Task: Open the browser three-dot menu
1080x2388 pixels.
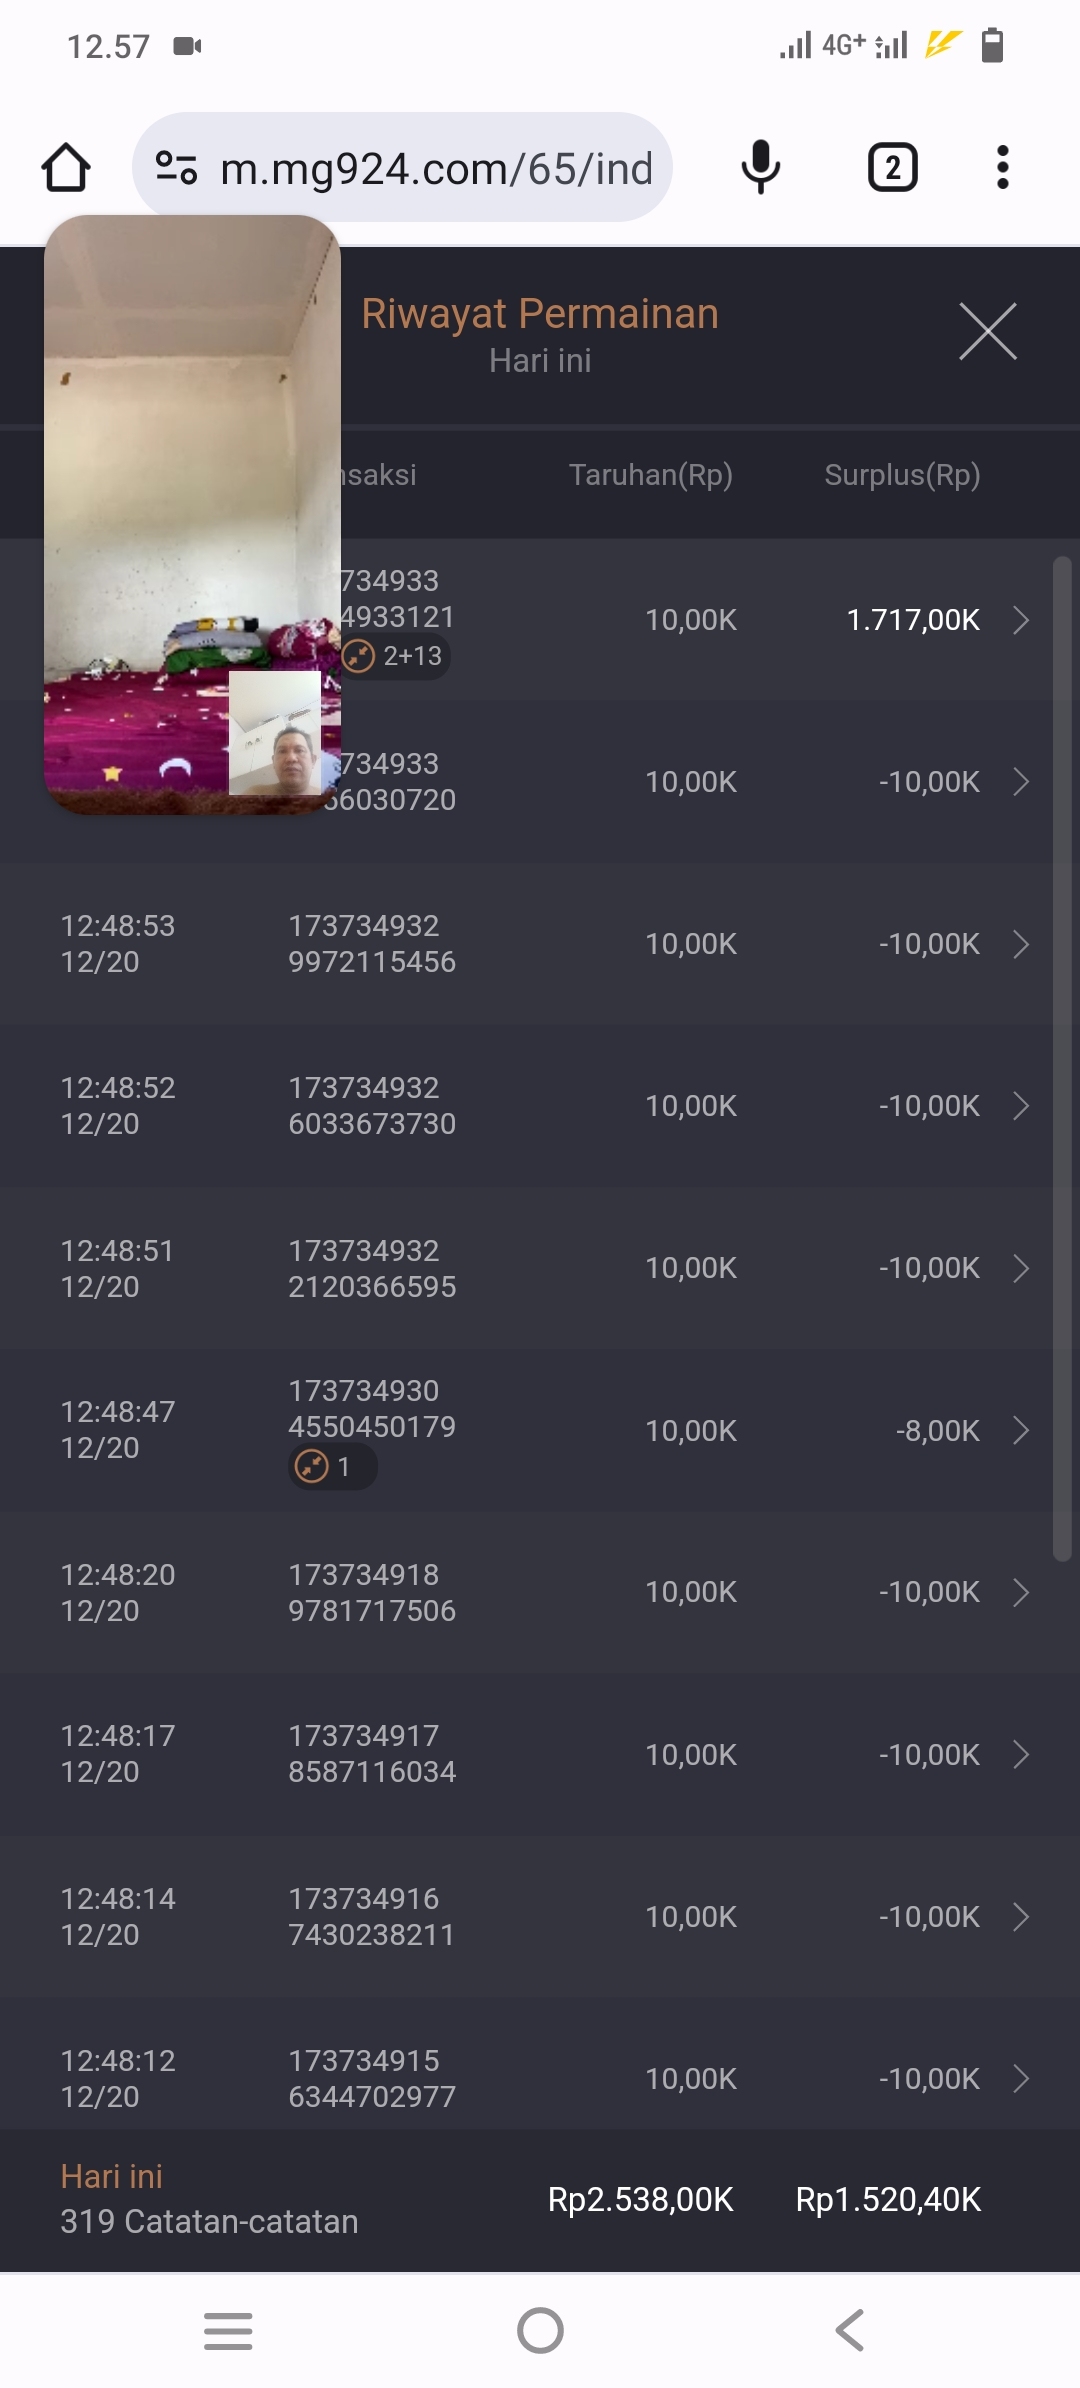Action: click(1002, 168)
